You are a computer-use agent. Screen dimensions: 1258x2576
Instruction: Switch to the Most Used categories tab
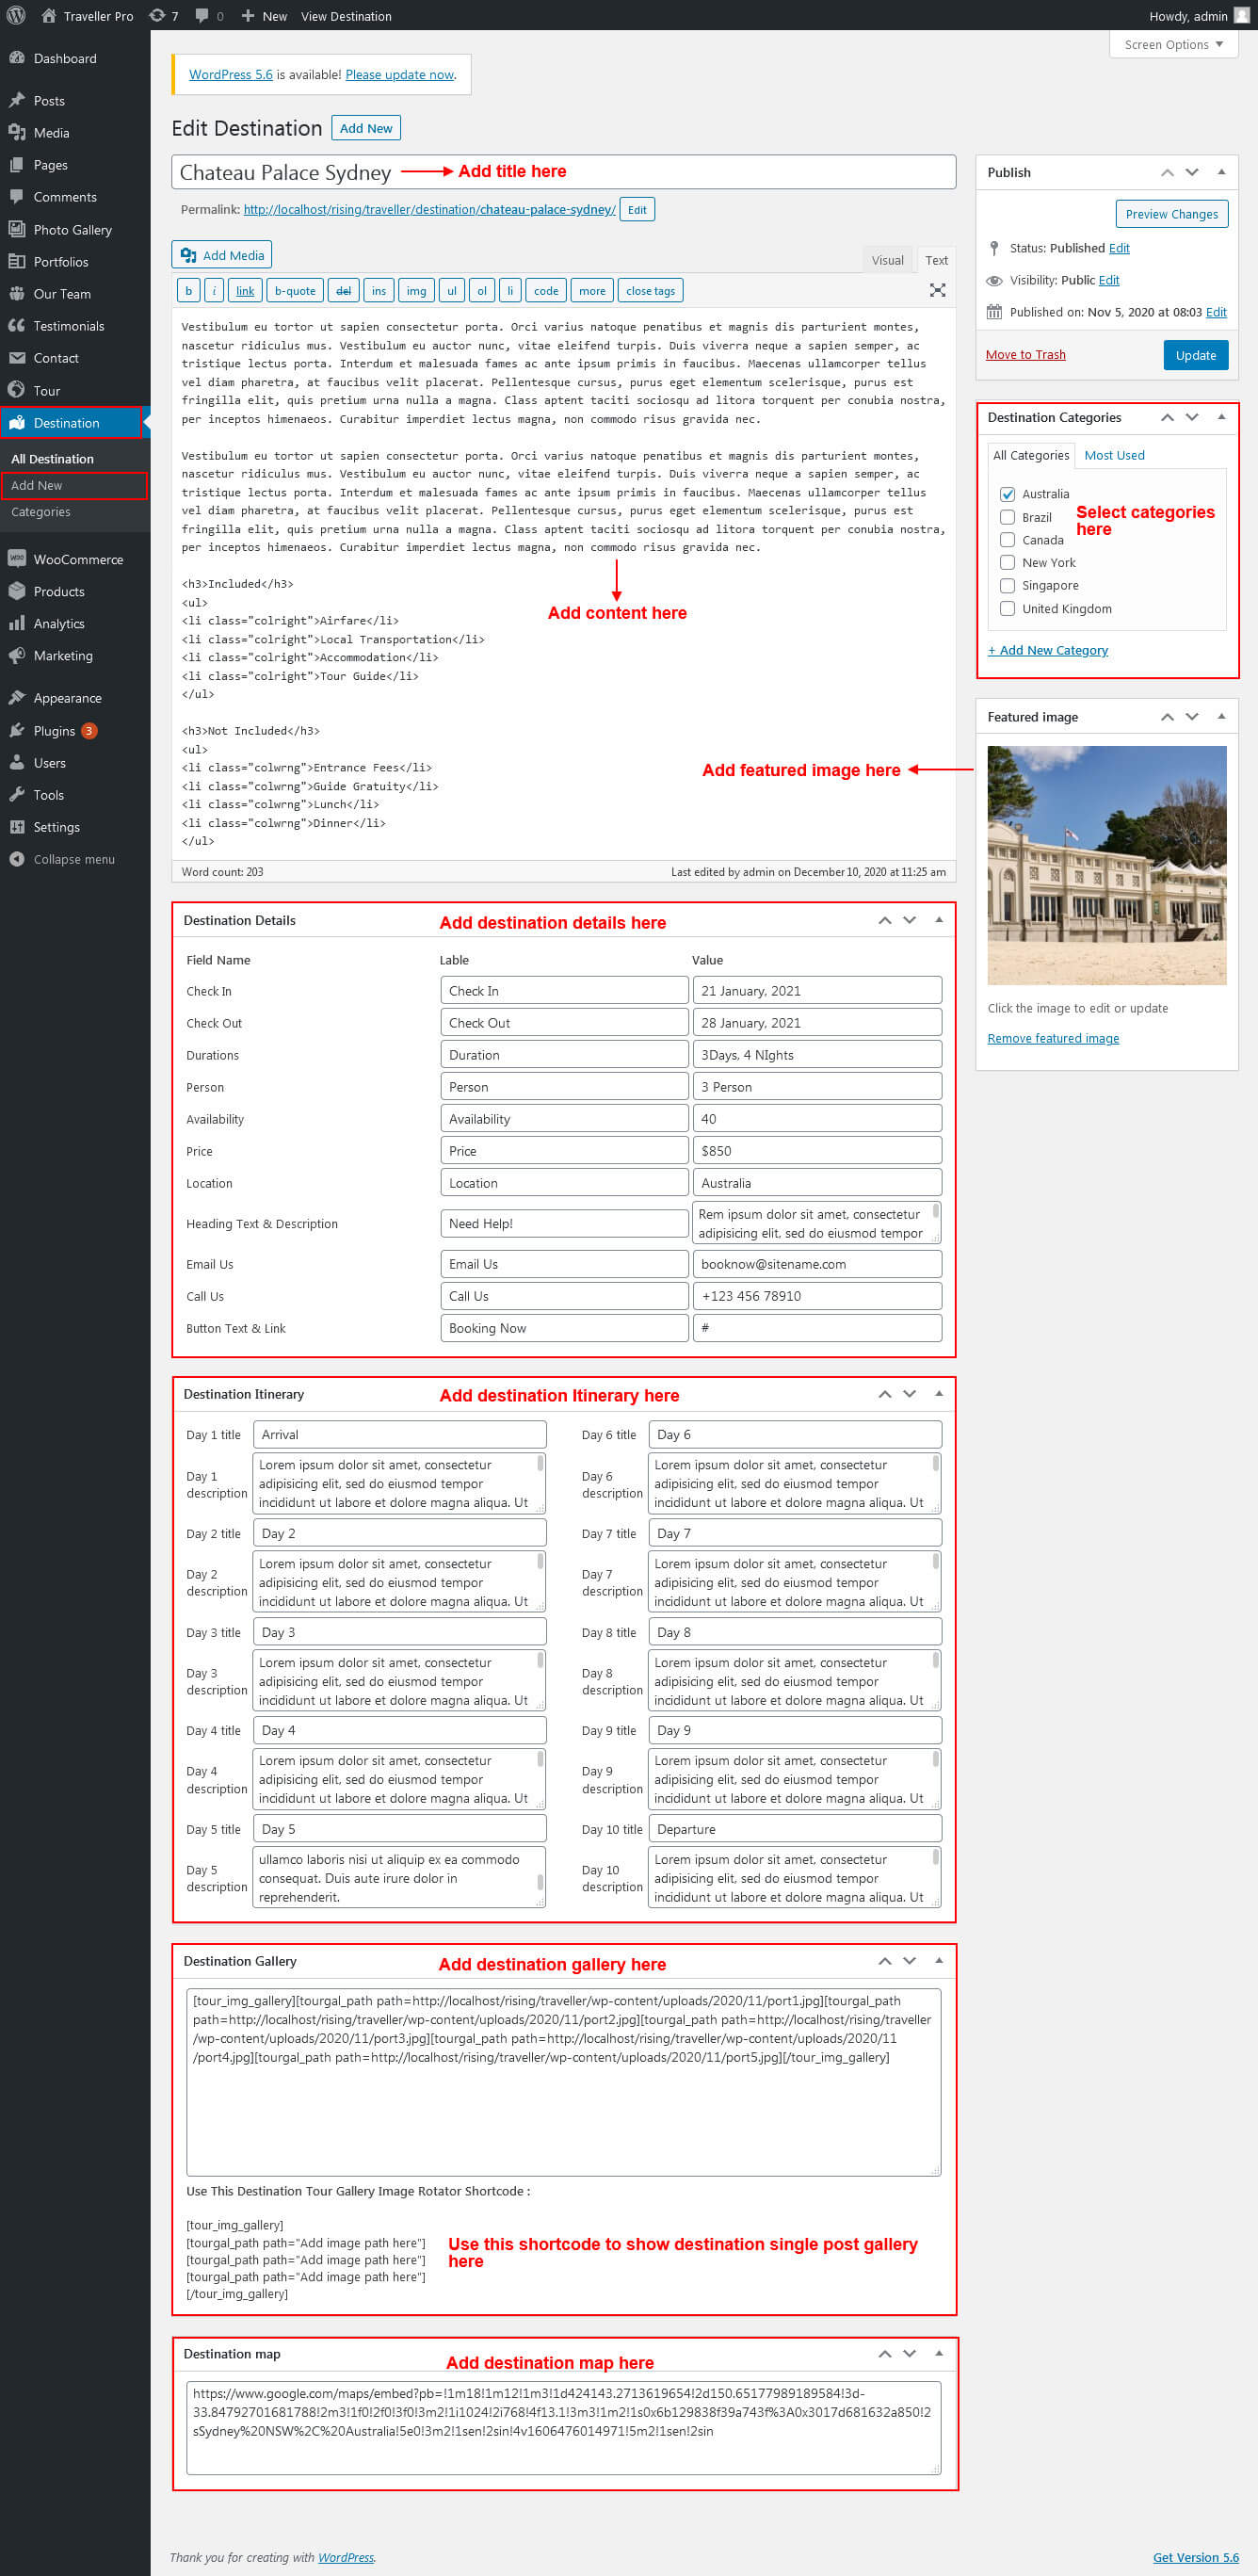(1114, 455)
